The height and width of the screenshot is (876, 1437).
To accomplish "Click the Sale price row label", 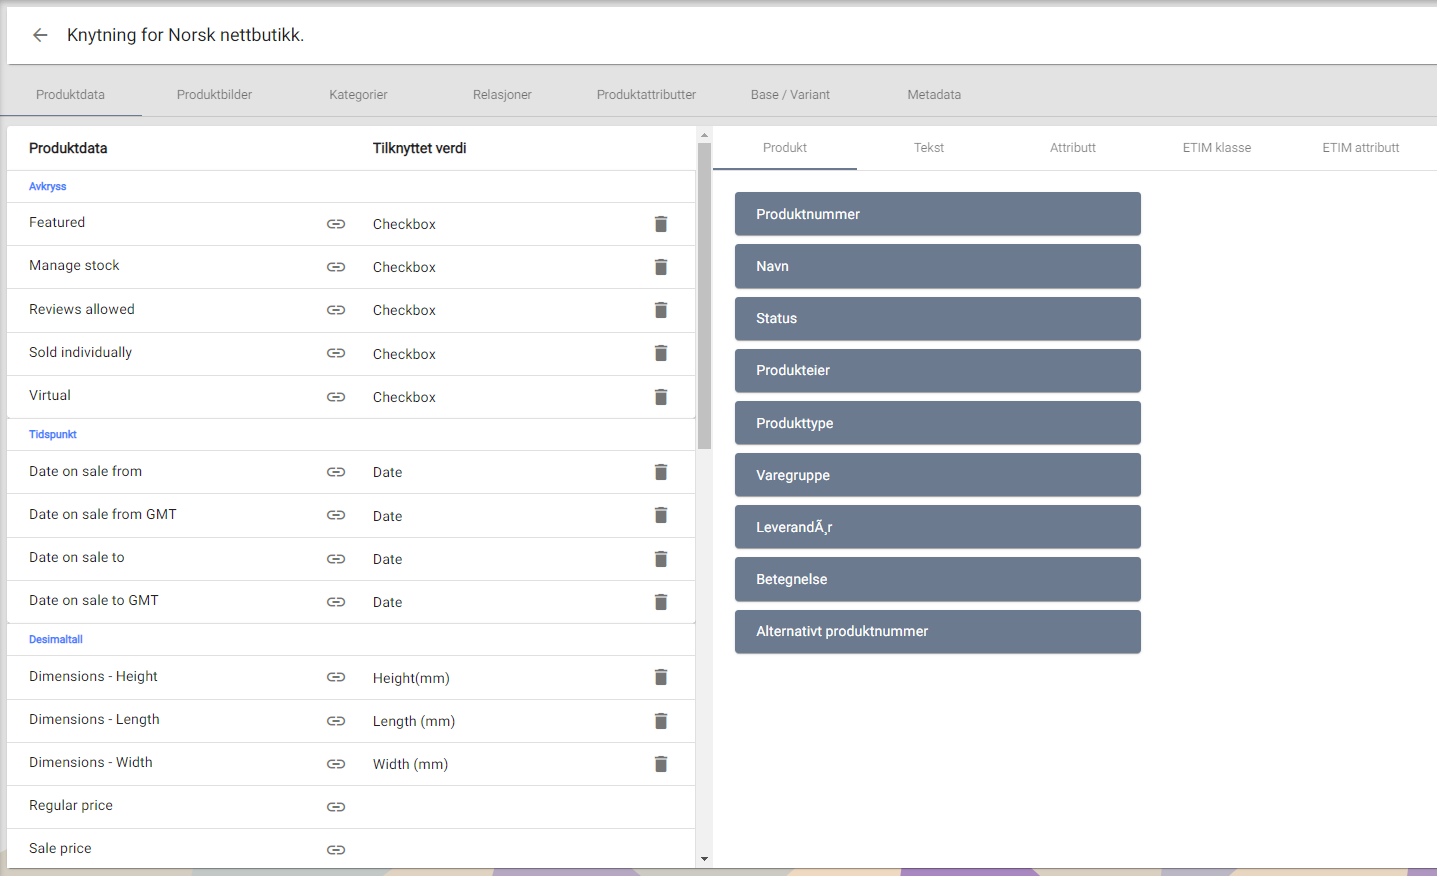I will click(x=60, y=848).
